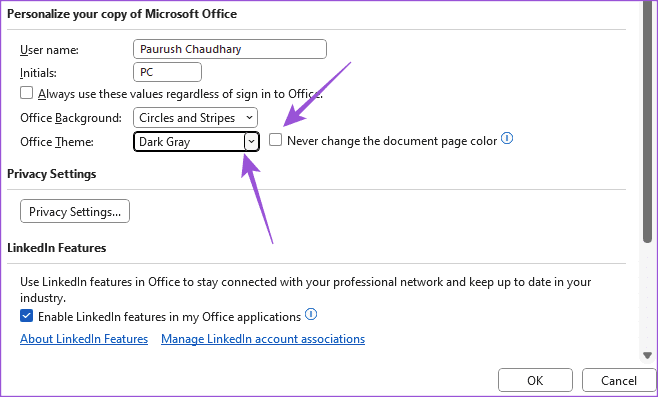Viewport: 658px width, 397px height.
Task: Click the Office Background label
Action: click(71, 118)
